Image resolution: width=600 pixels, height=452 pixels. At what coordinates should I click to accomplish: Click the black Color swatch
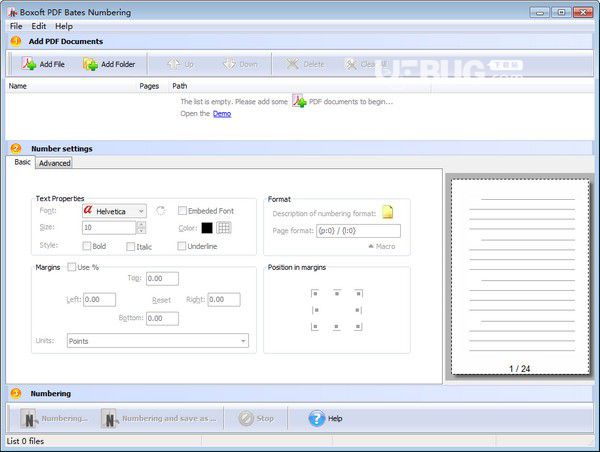point(207,228)
